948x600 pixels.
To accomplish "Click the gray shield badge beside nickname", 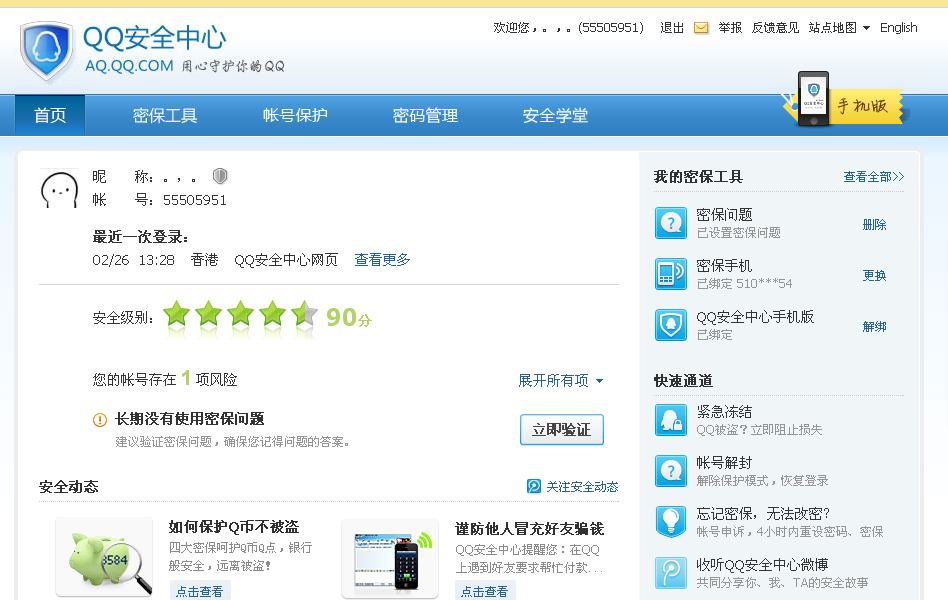I will point(220,176).
